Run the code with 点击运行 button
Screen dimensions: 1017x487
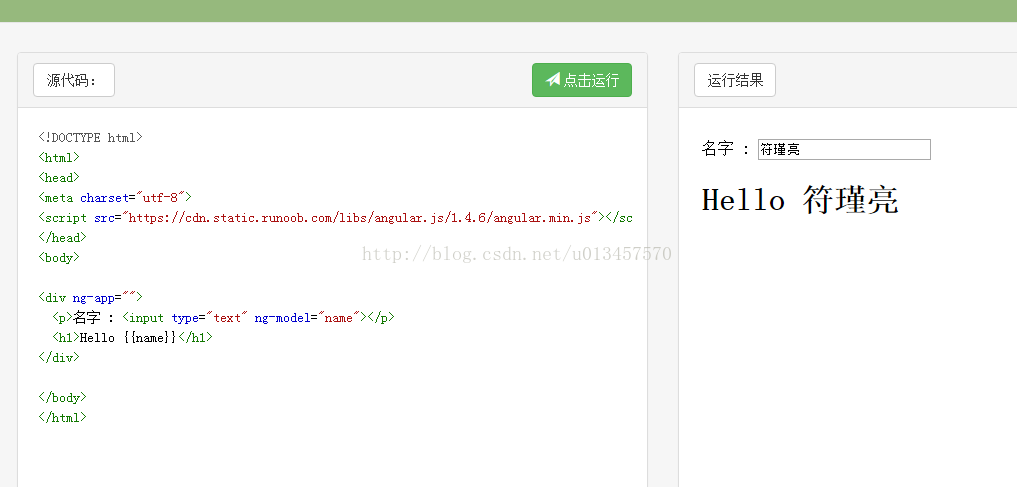tap(582, 80)
